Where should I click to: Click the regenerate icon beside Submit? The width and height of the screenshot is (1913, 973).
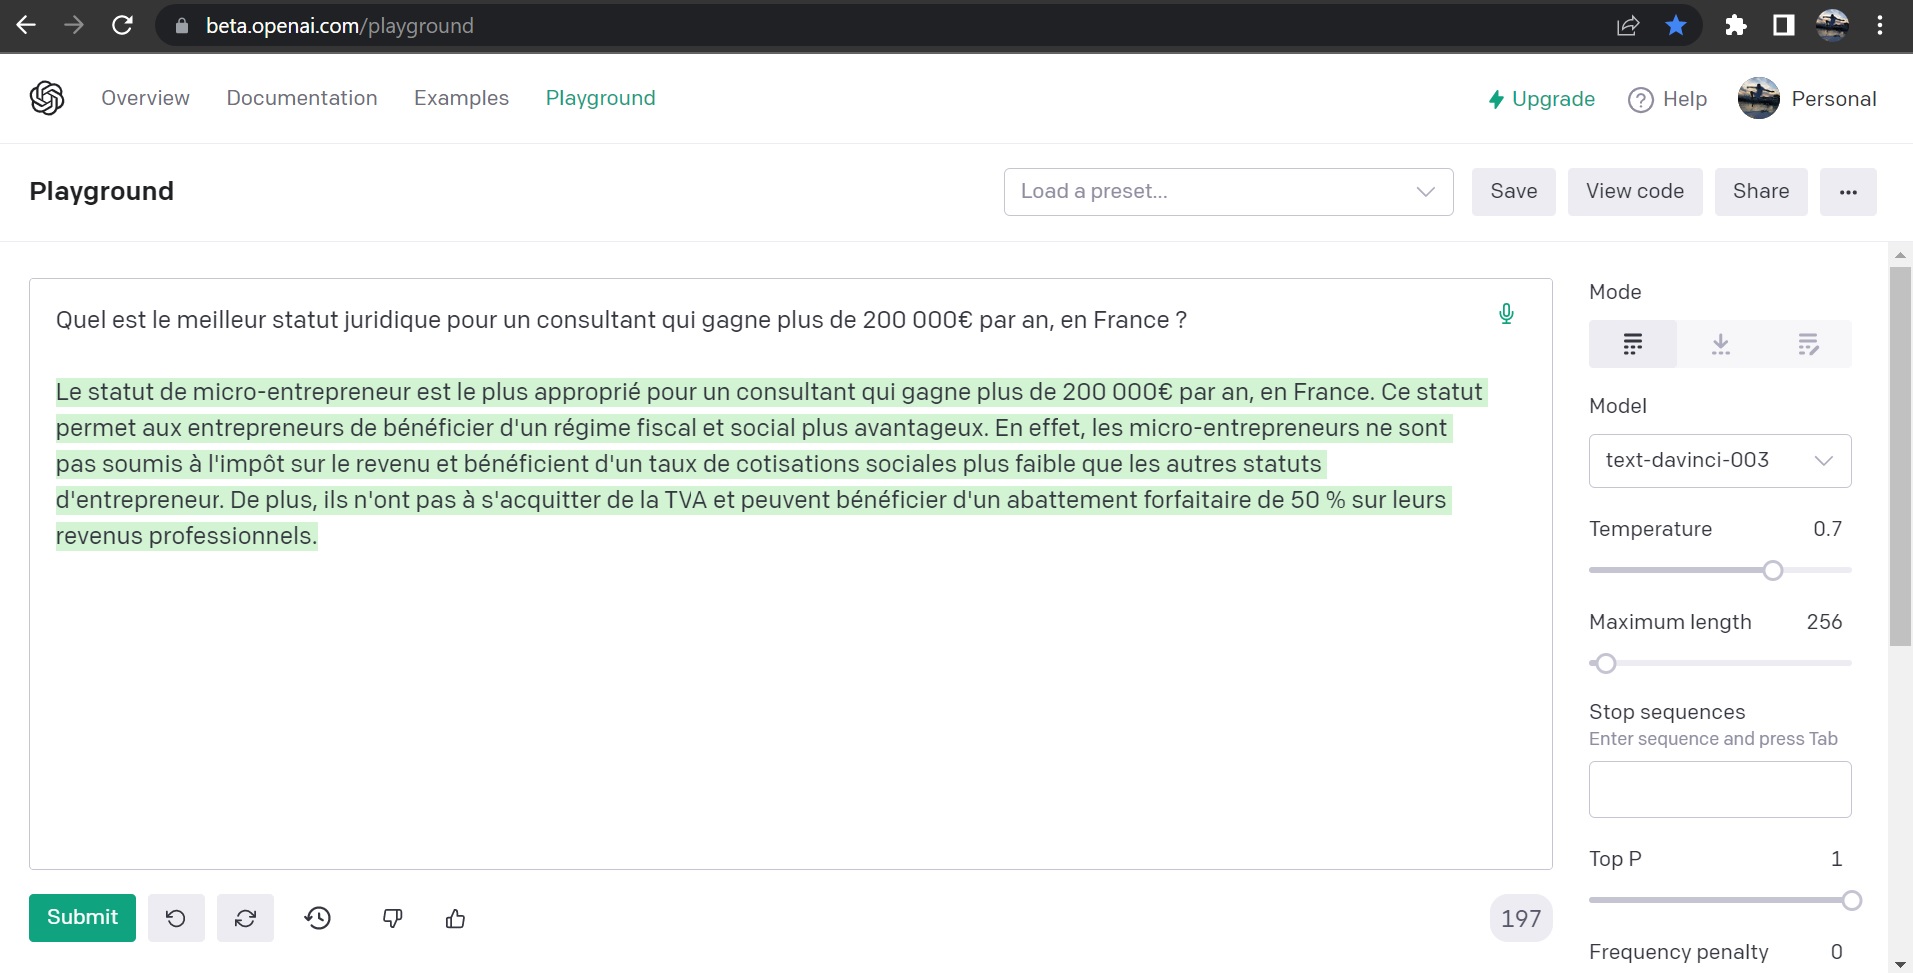click(x=245, y=918)
